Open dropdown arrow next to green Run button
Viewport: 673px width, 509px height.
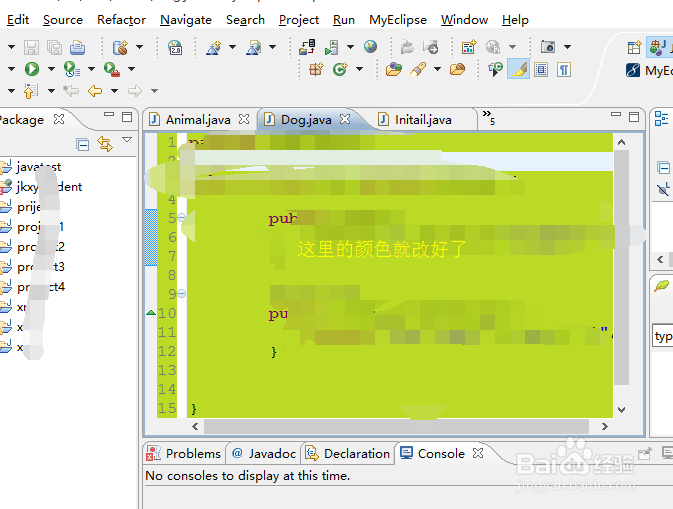click(51, 69)
